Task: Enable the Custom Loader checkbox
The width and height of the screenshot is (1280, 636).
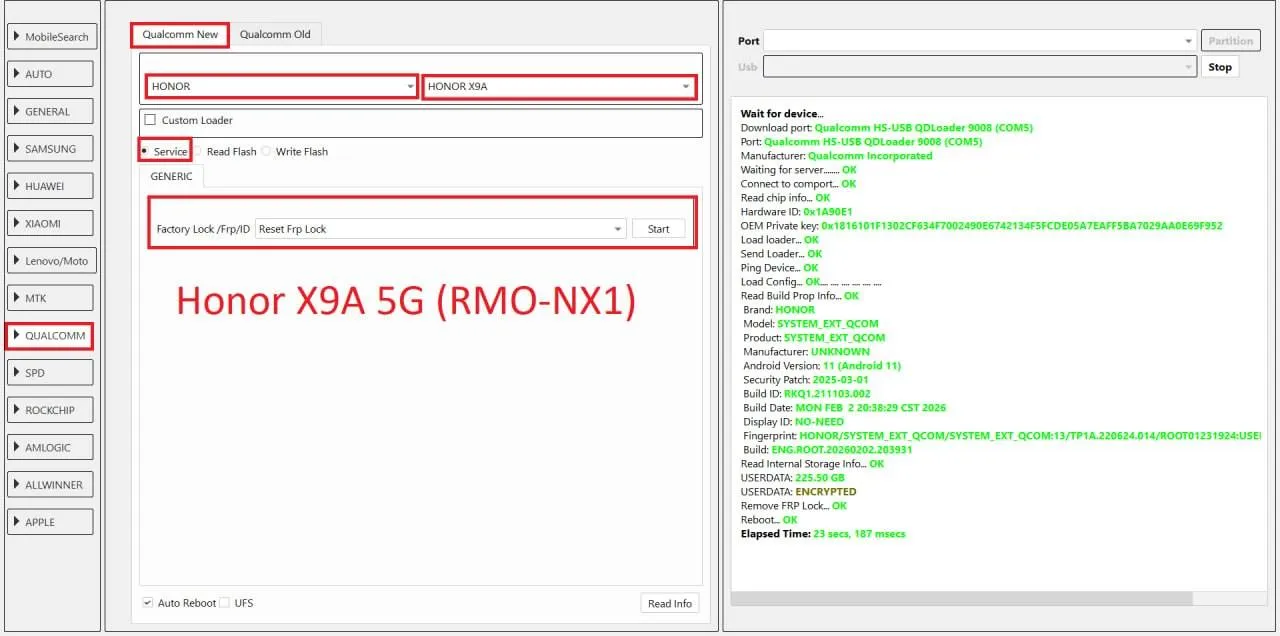Action: [151, 120]
